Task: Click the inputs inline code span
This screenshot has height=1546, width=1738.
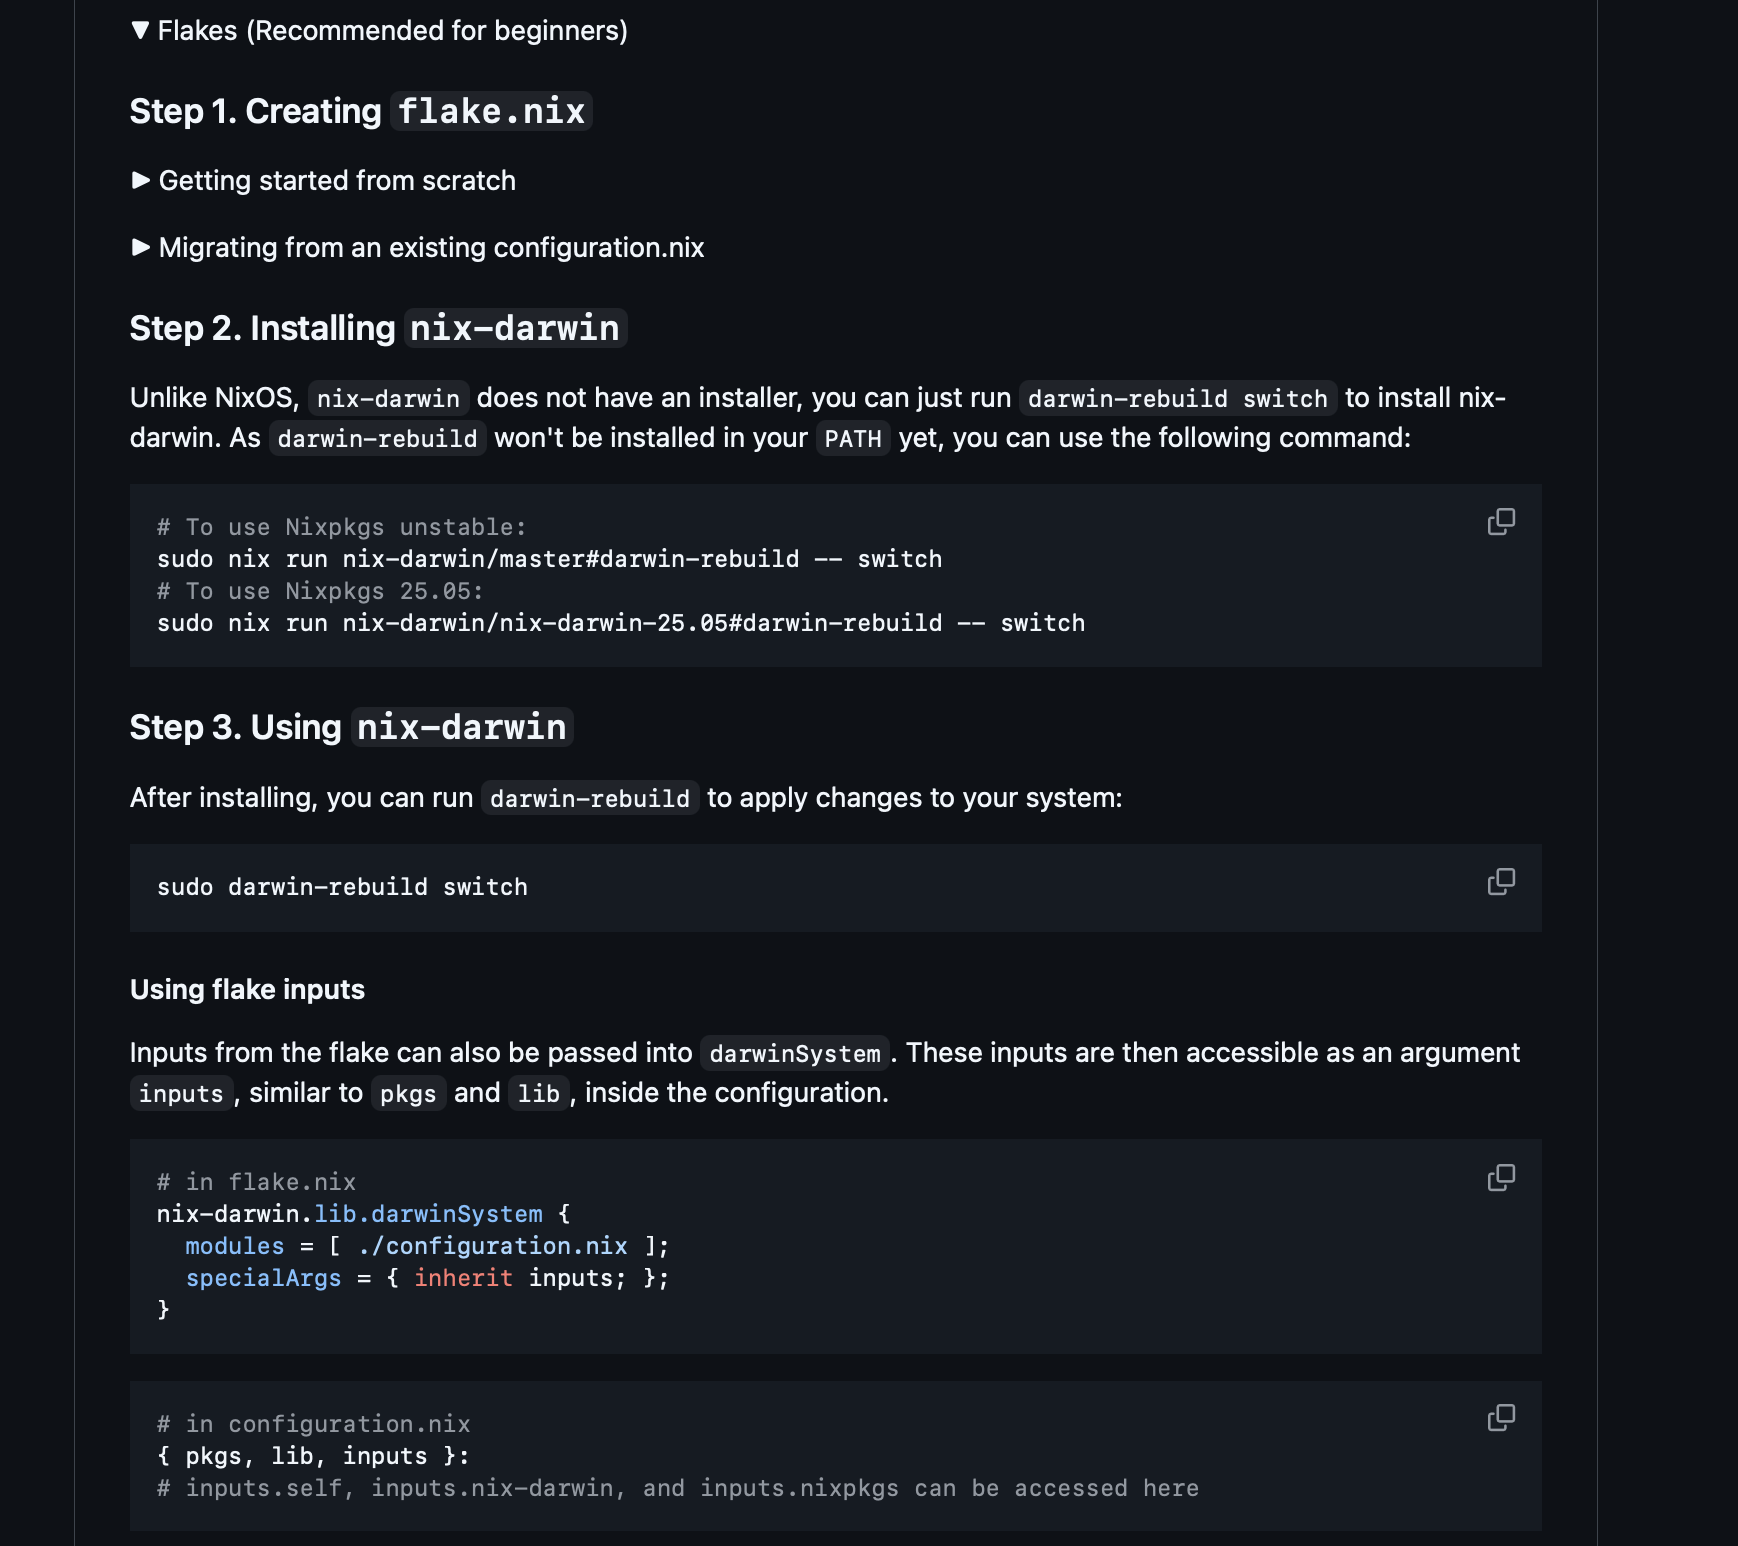Action: coord(181,1093)
